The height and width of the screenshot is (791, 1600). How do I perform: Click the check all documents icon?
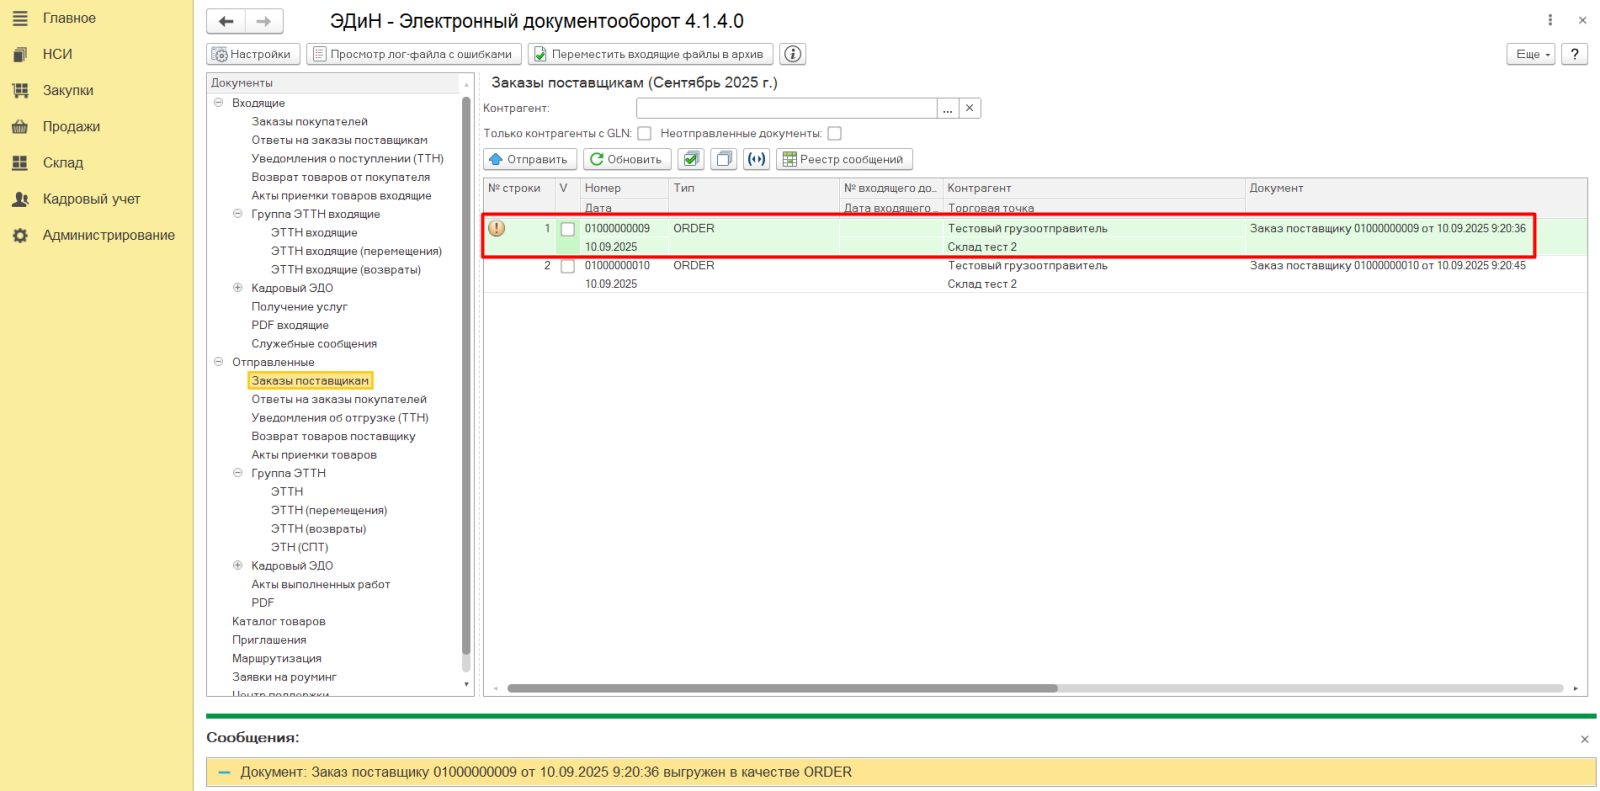pos(690,159)
